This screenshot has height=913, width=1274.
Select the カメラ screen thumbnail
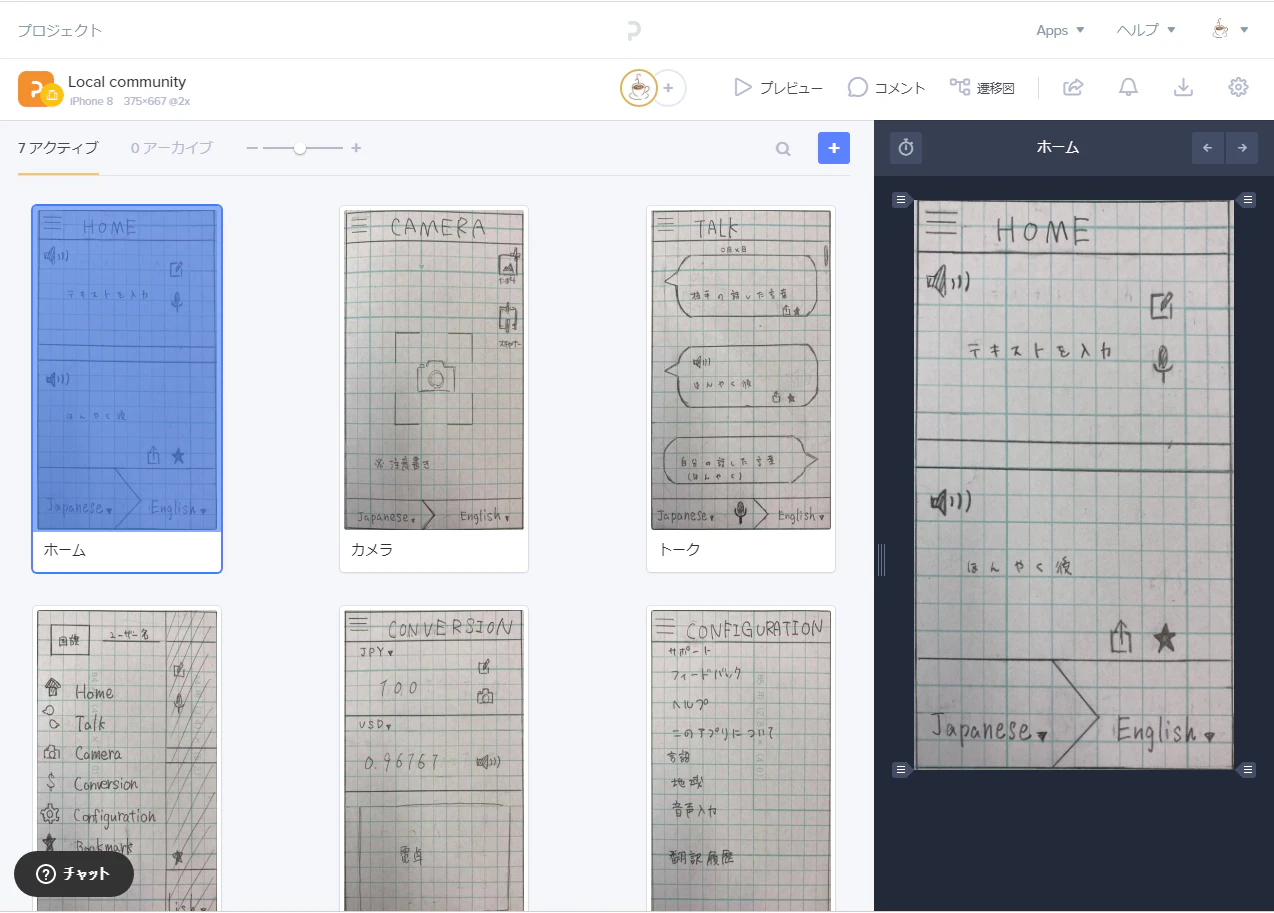434,369
